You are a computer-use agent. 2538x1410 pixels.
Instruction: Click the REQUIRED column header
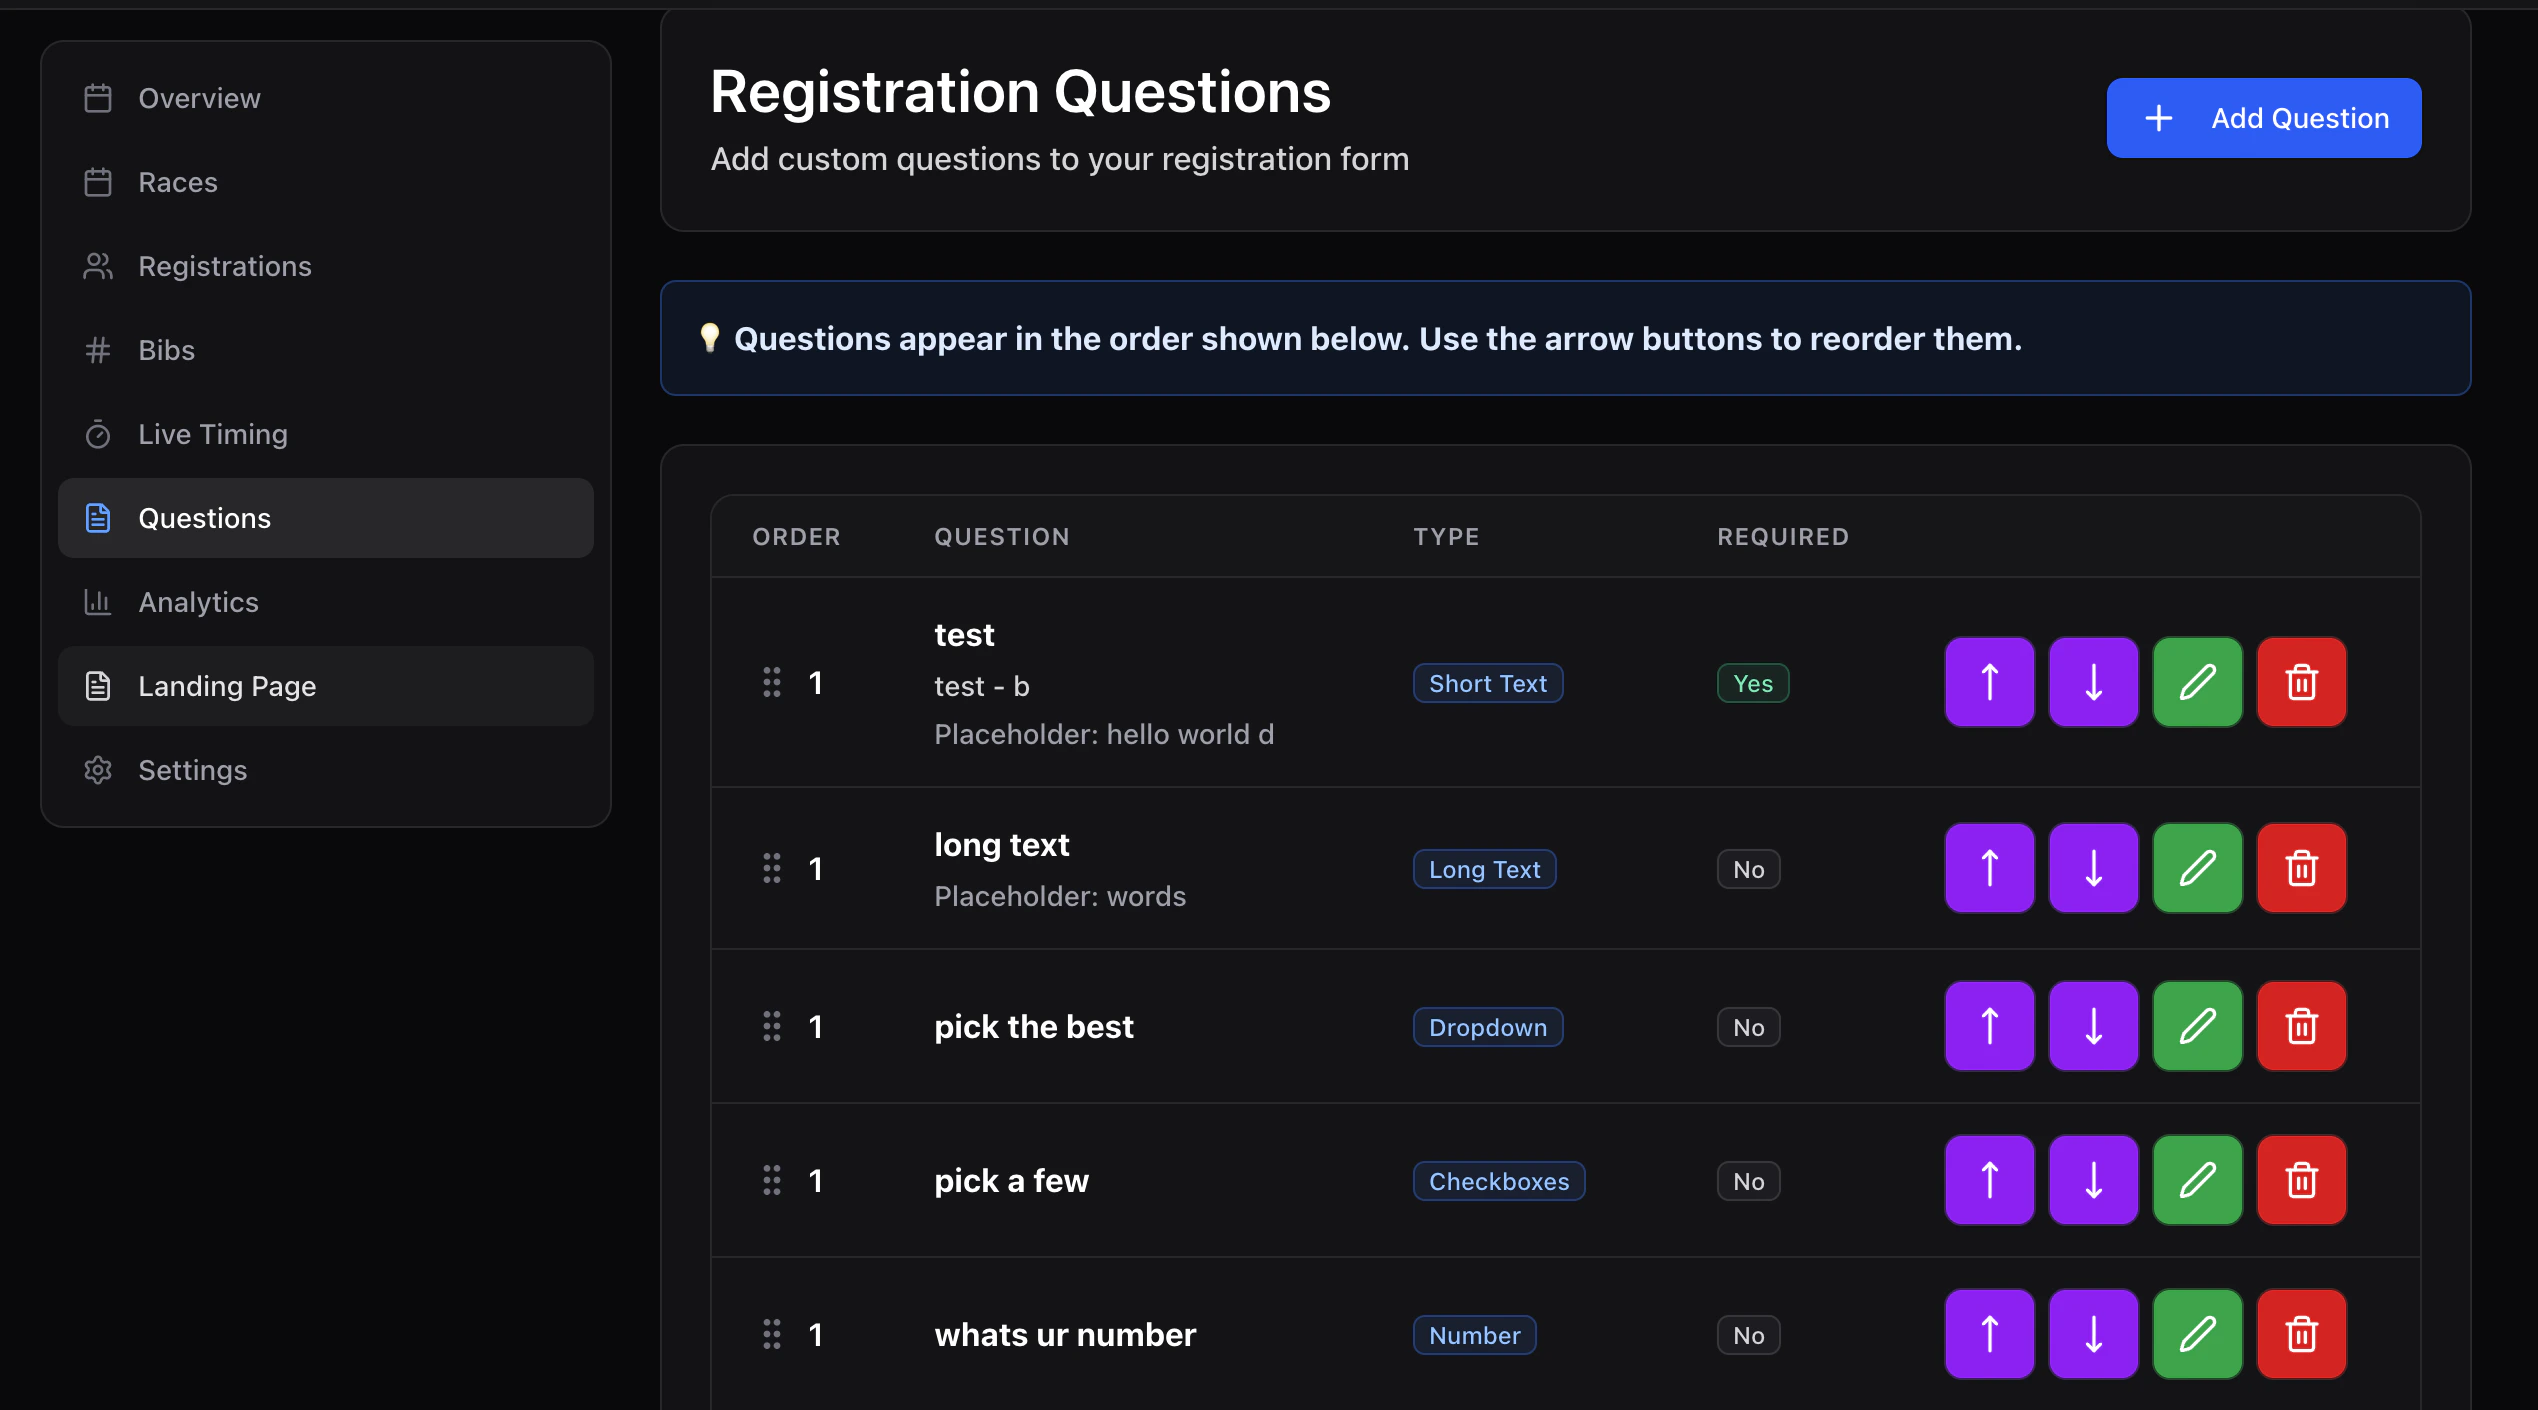point(1783,537)
